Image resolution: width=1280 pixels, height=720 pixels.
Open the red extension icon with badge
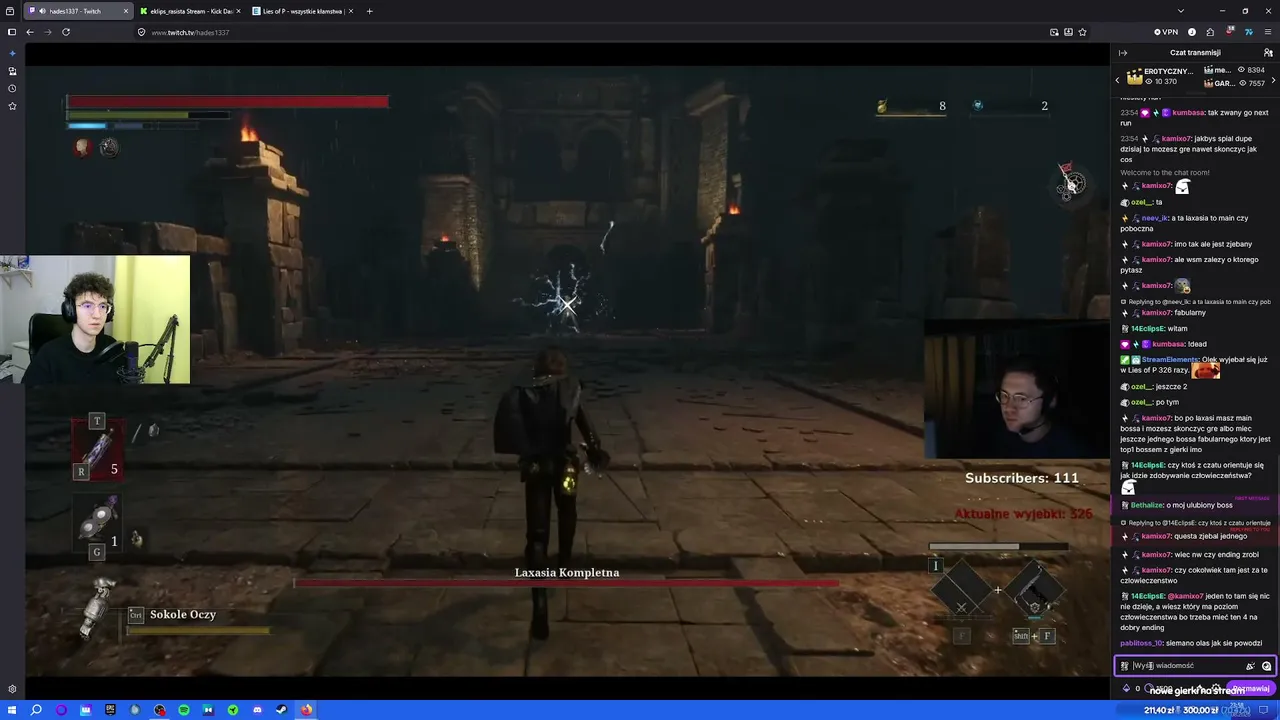pos(1231,32)
